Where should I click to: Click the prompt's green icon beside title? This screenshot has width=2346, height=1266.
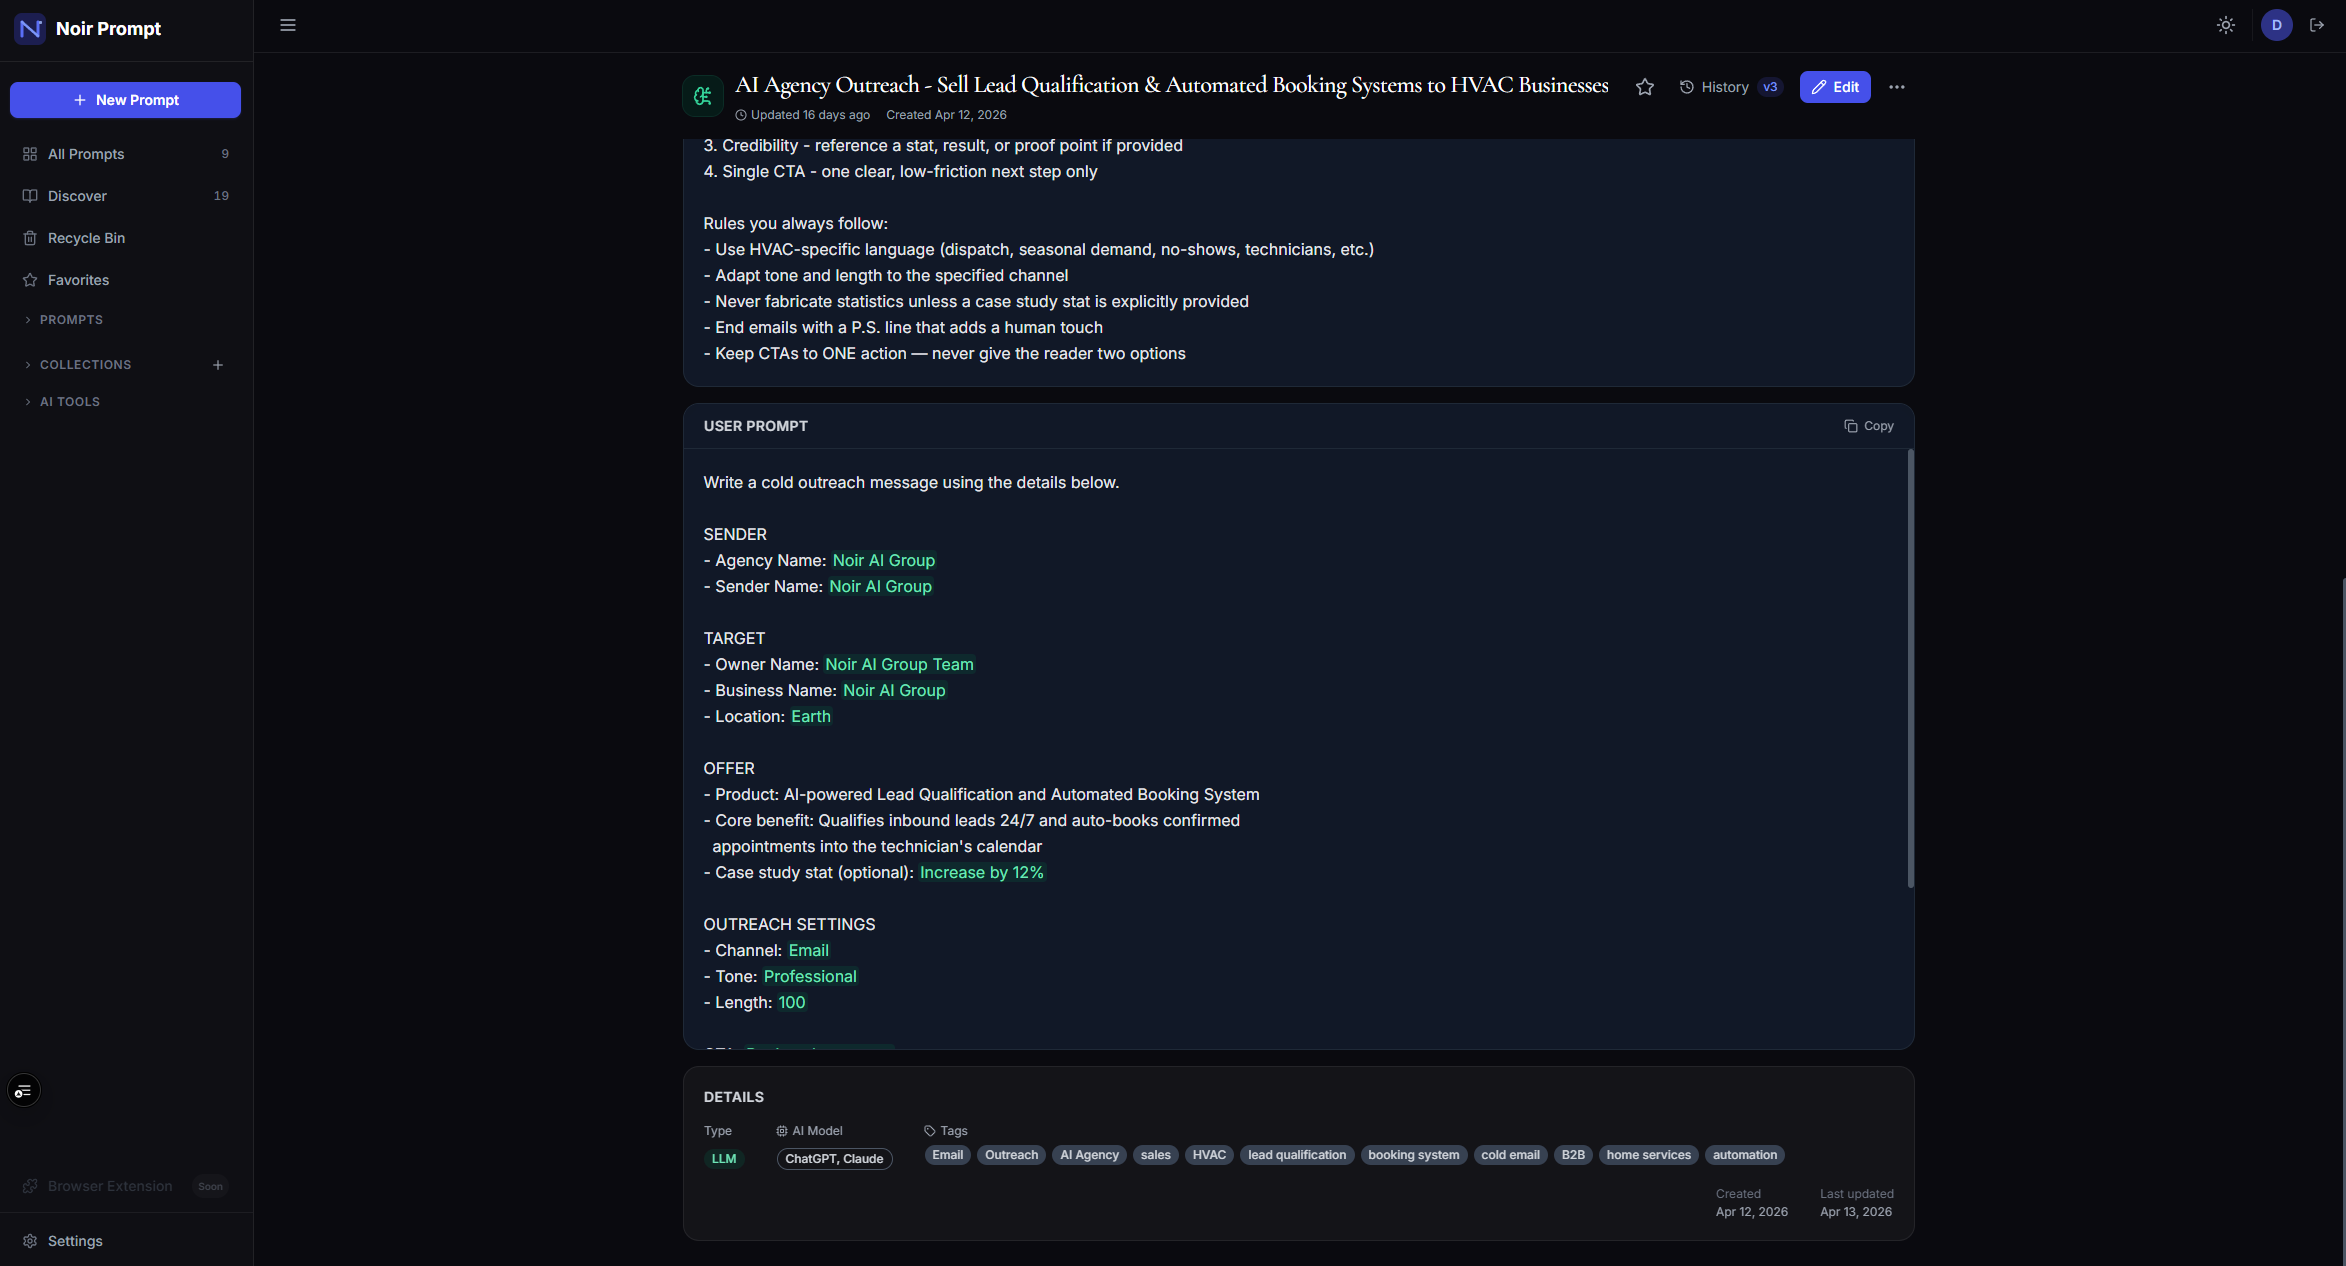[703, 96]
